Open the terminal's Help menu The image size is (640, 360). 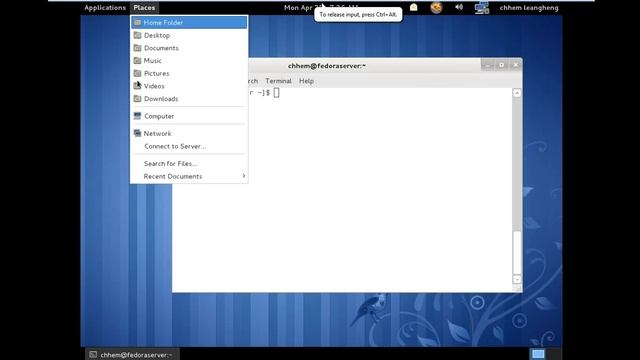[306, 81]
